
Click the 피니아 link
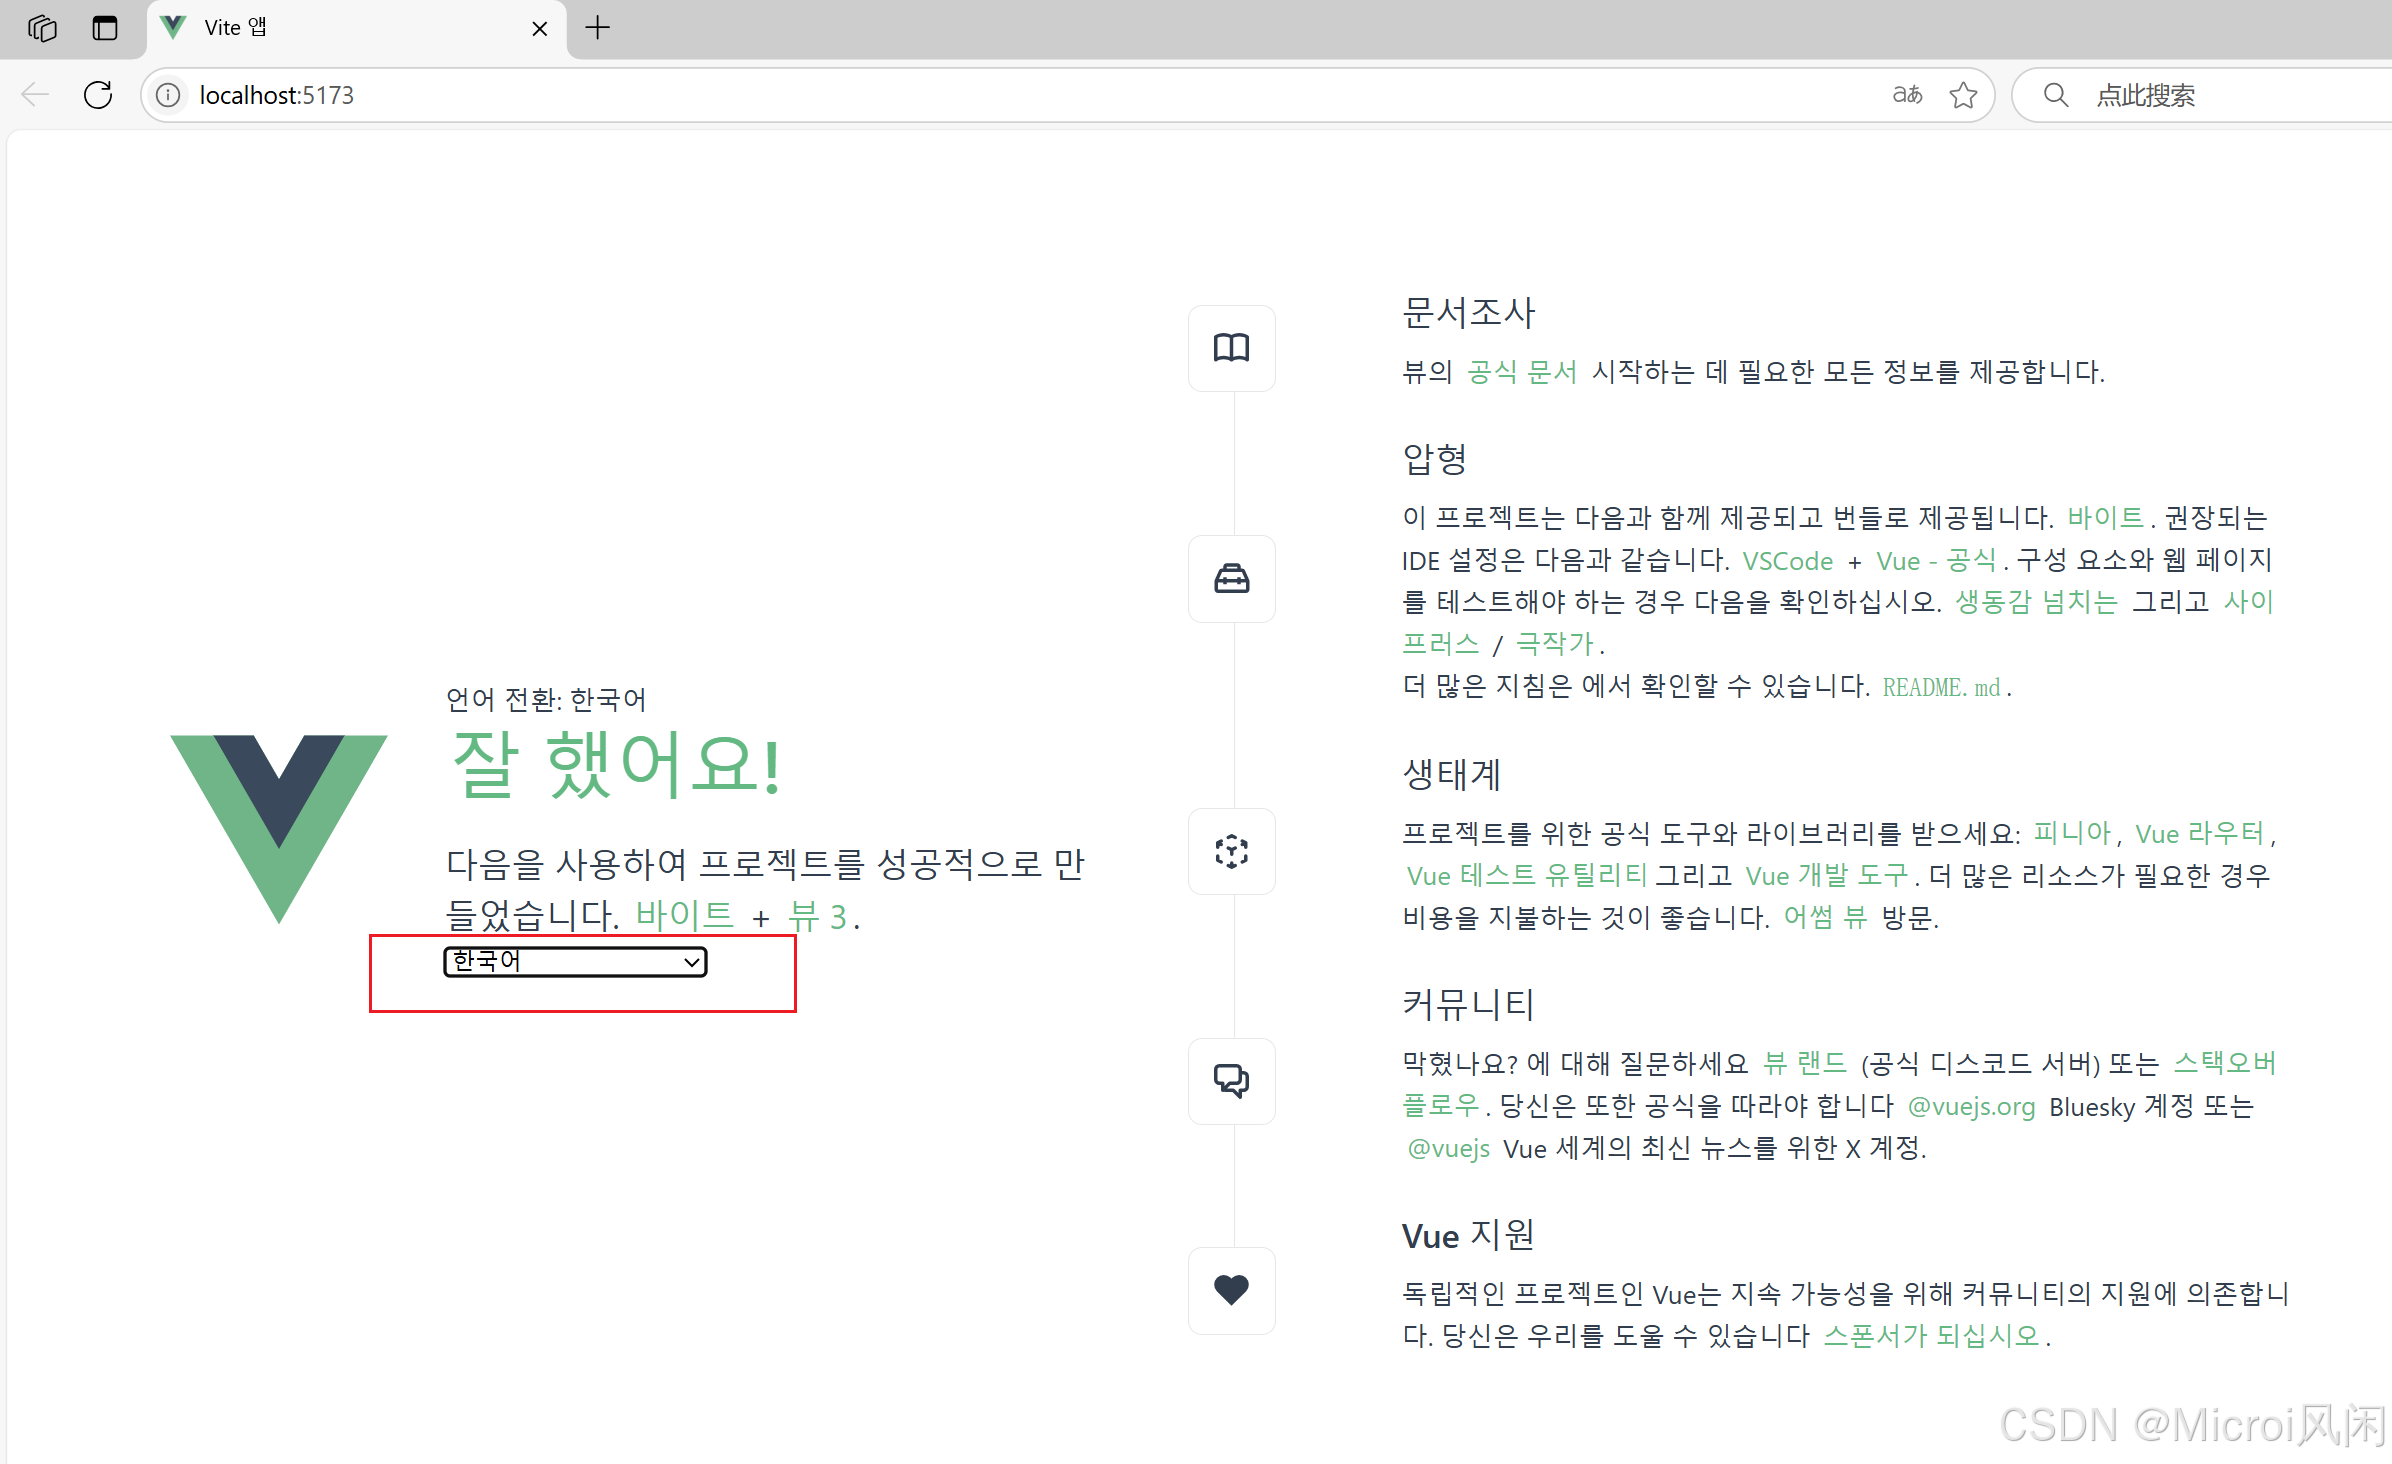tap(2072, 833)
